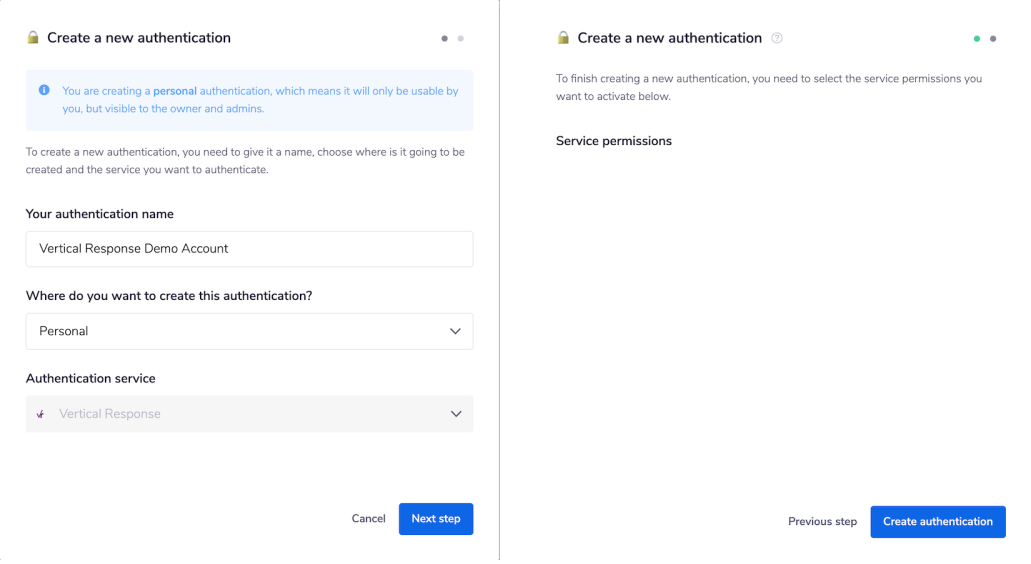Screen dimensions: 1031x564
Task: Click the Next step button
Action: (435, 519)
